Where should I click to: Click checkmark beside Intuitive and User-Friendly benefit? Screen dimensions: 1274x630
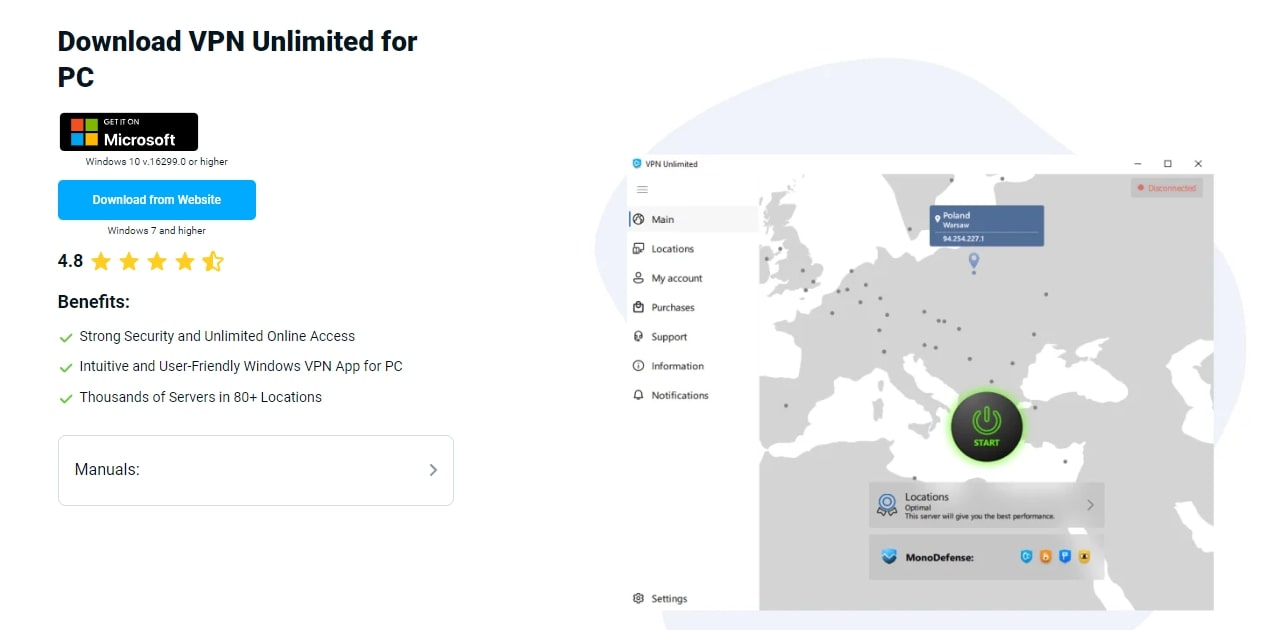[x=66, y=368]
